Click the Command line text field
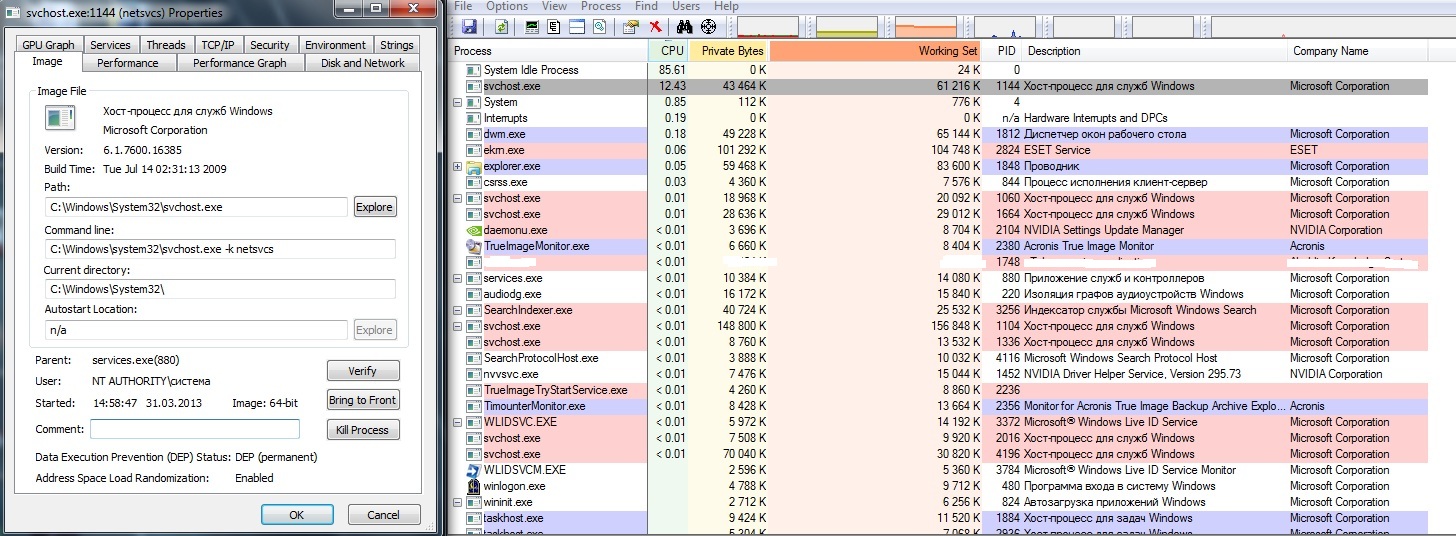The width and height of the screenshot is (1456, 536). point(220,249)
